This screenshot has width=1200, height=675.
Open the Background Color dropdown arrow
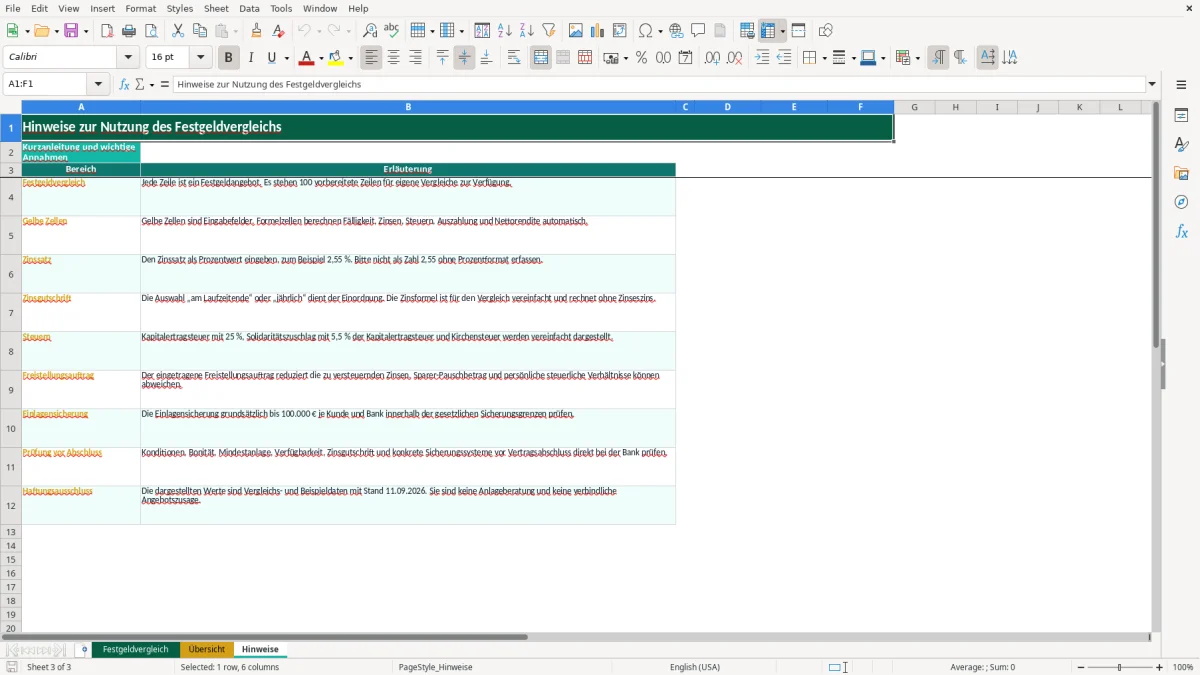coord(350,58)
